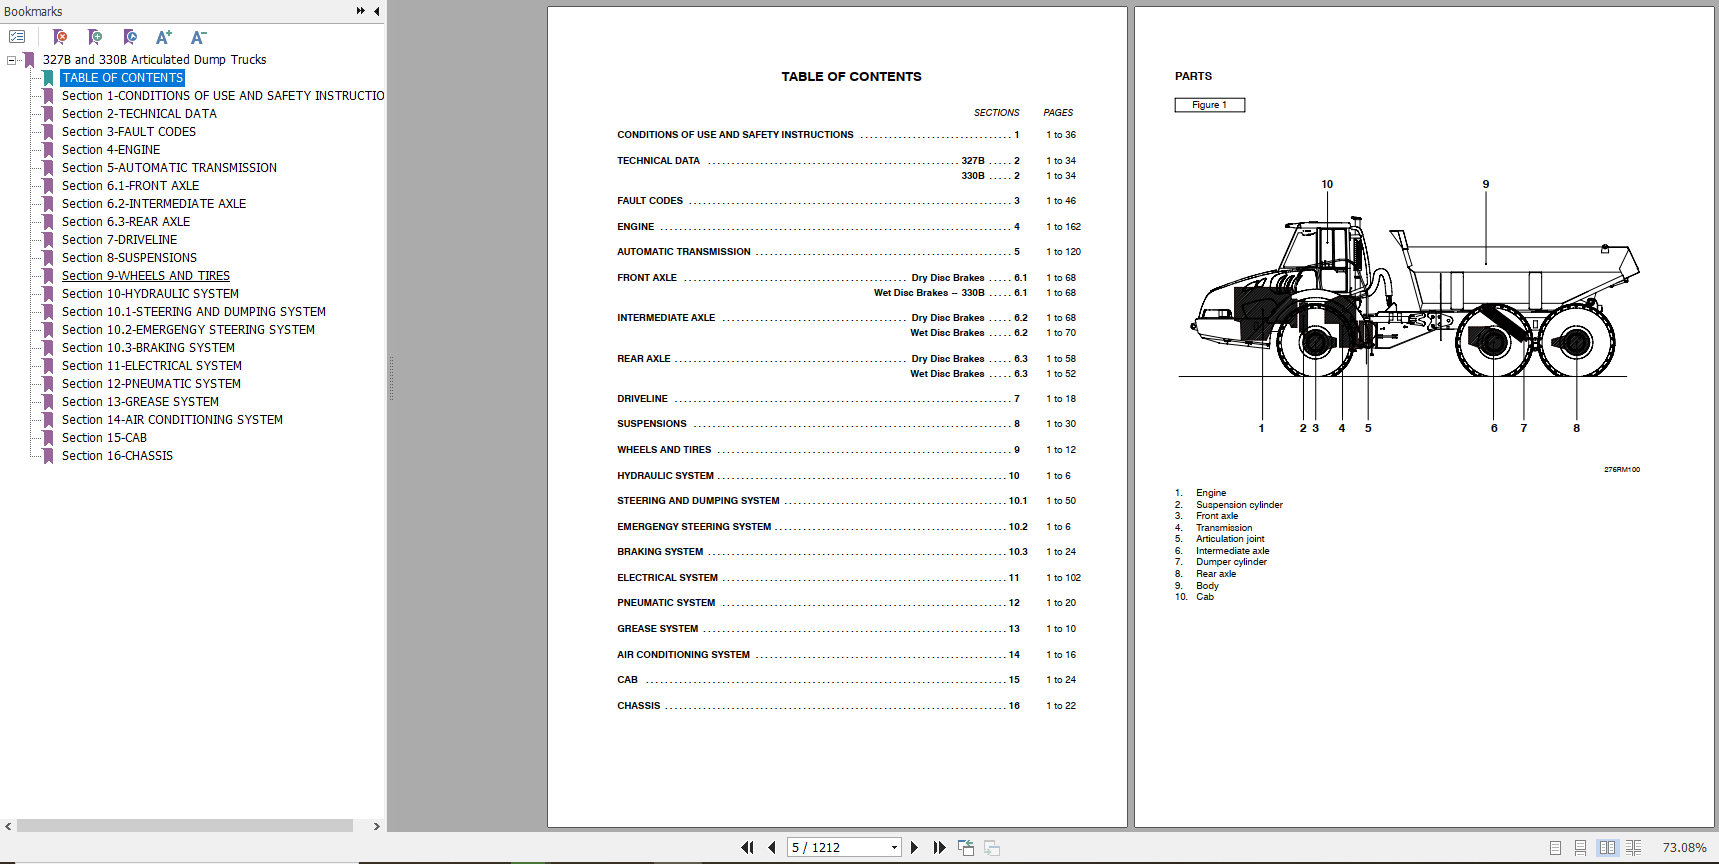This screenshot has height=864, width=1719.
Task: Open Section 10-HYDRAULIC SYSTEM bookmark
Action: click(x=150, y=294)
